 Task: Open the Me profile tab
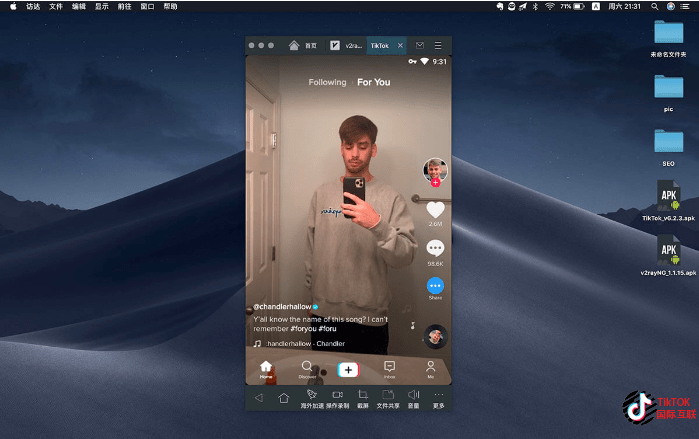[431, 369]
